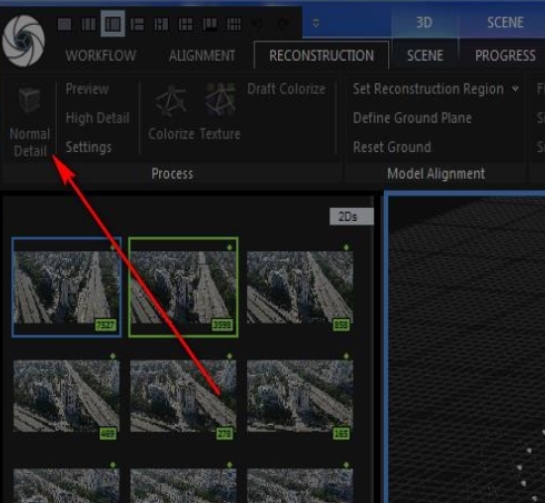Open the 2Ds view selector
This screenshot has height=503, width=545.
point(351,217)
